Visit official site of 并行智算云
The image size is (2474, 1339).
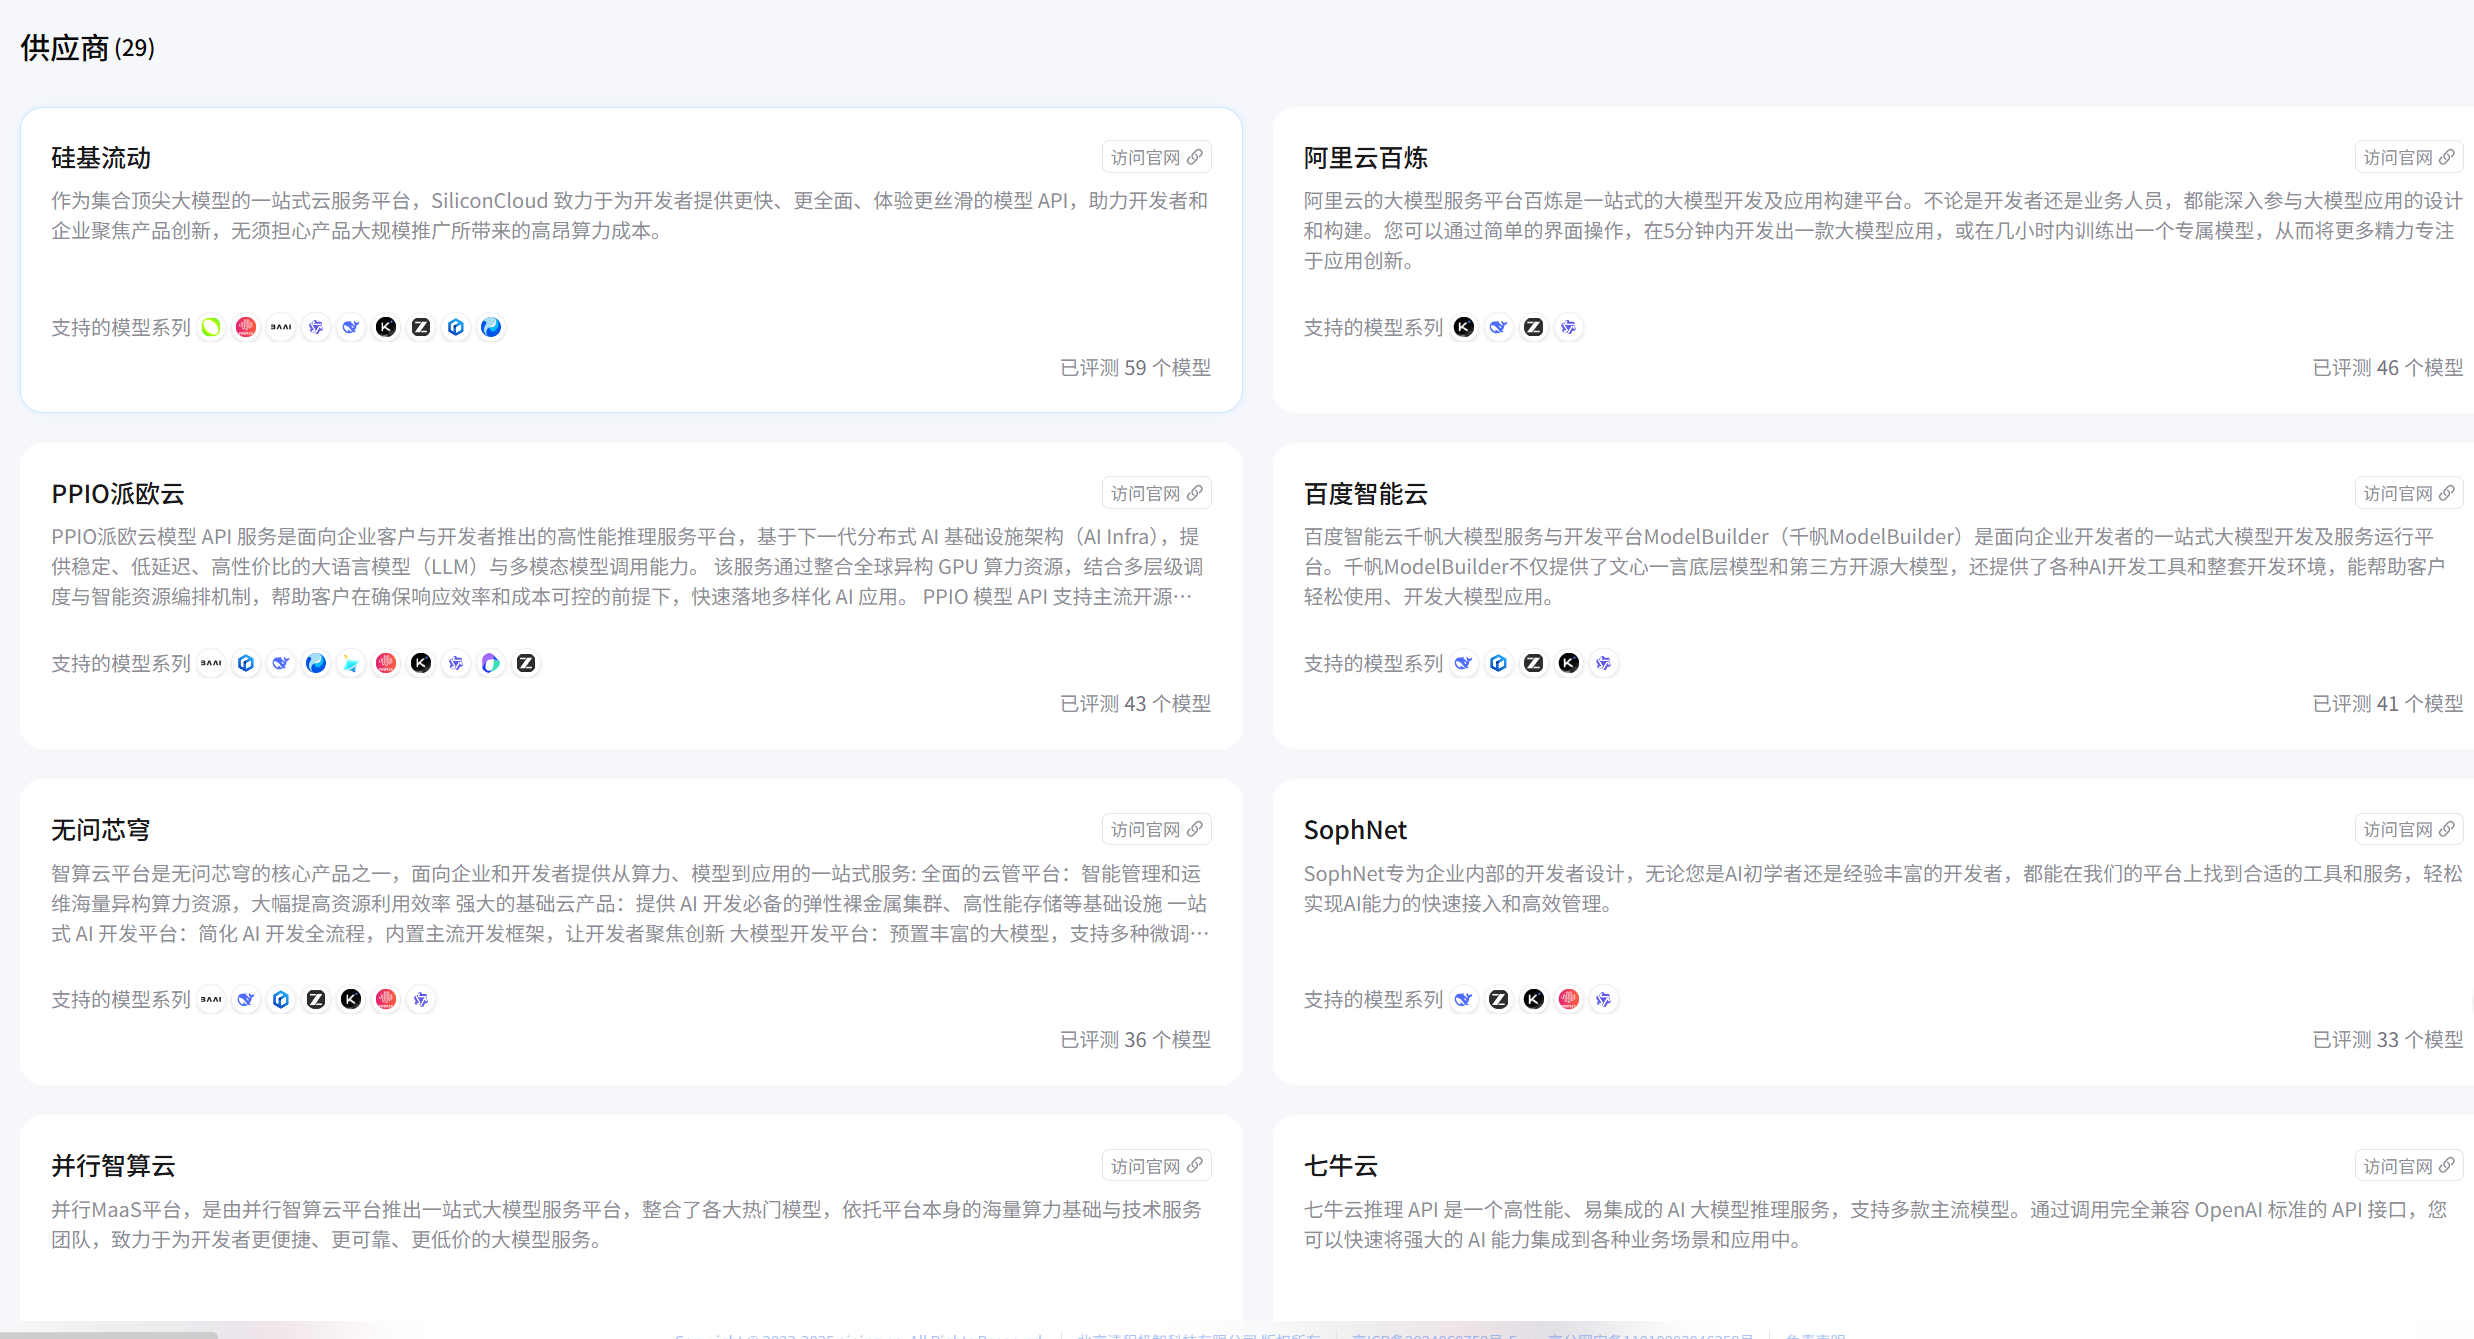1156,1166
